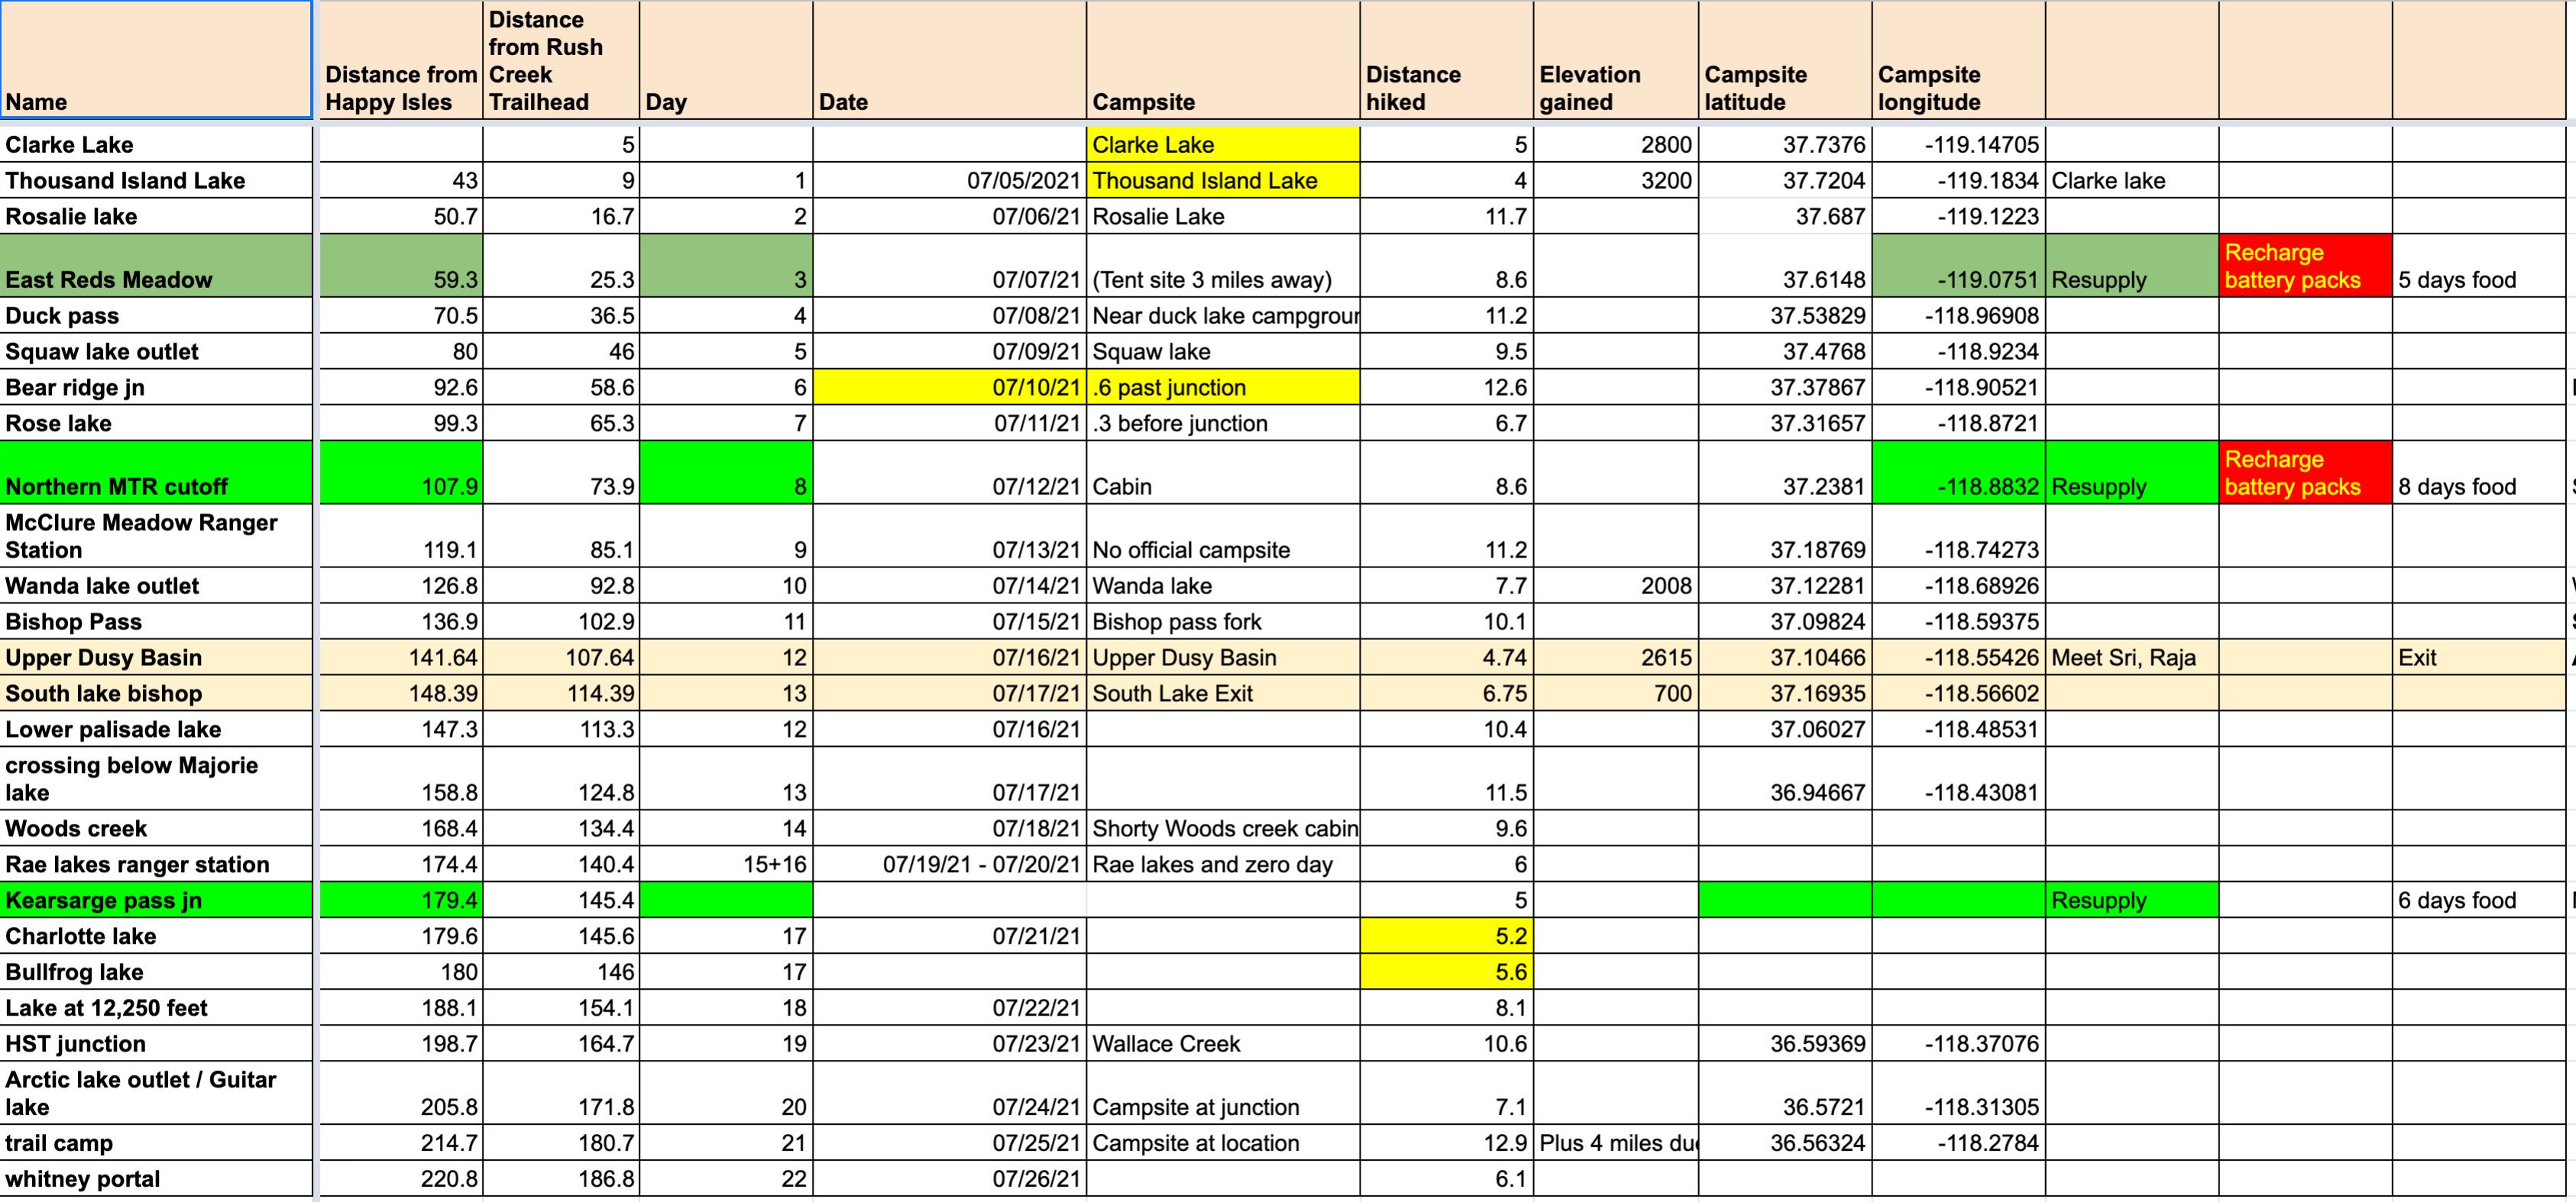Click the '(Tent site 3 miles away)' cell
Viewport: 2576px width, 1202px height.
tap(1223, 265)
